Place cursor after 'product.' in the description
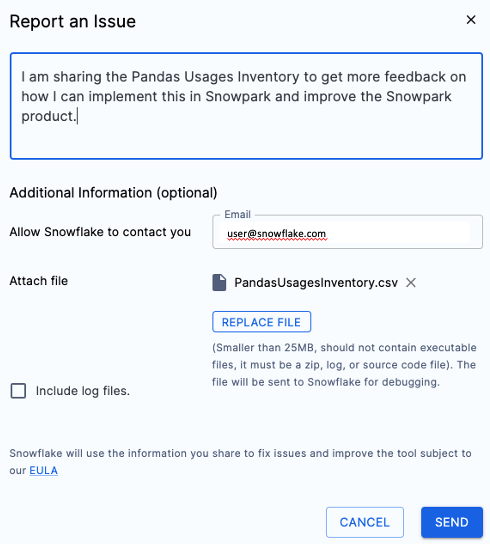The width and height of the screenshot is (490, 544). (77, 116)
